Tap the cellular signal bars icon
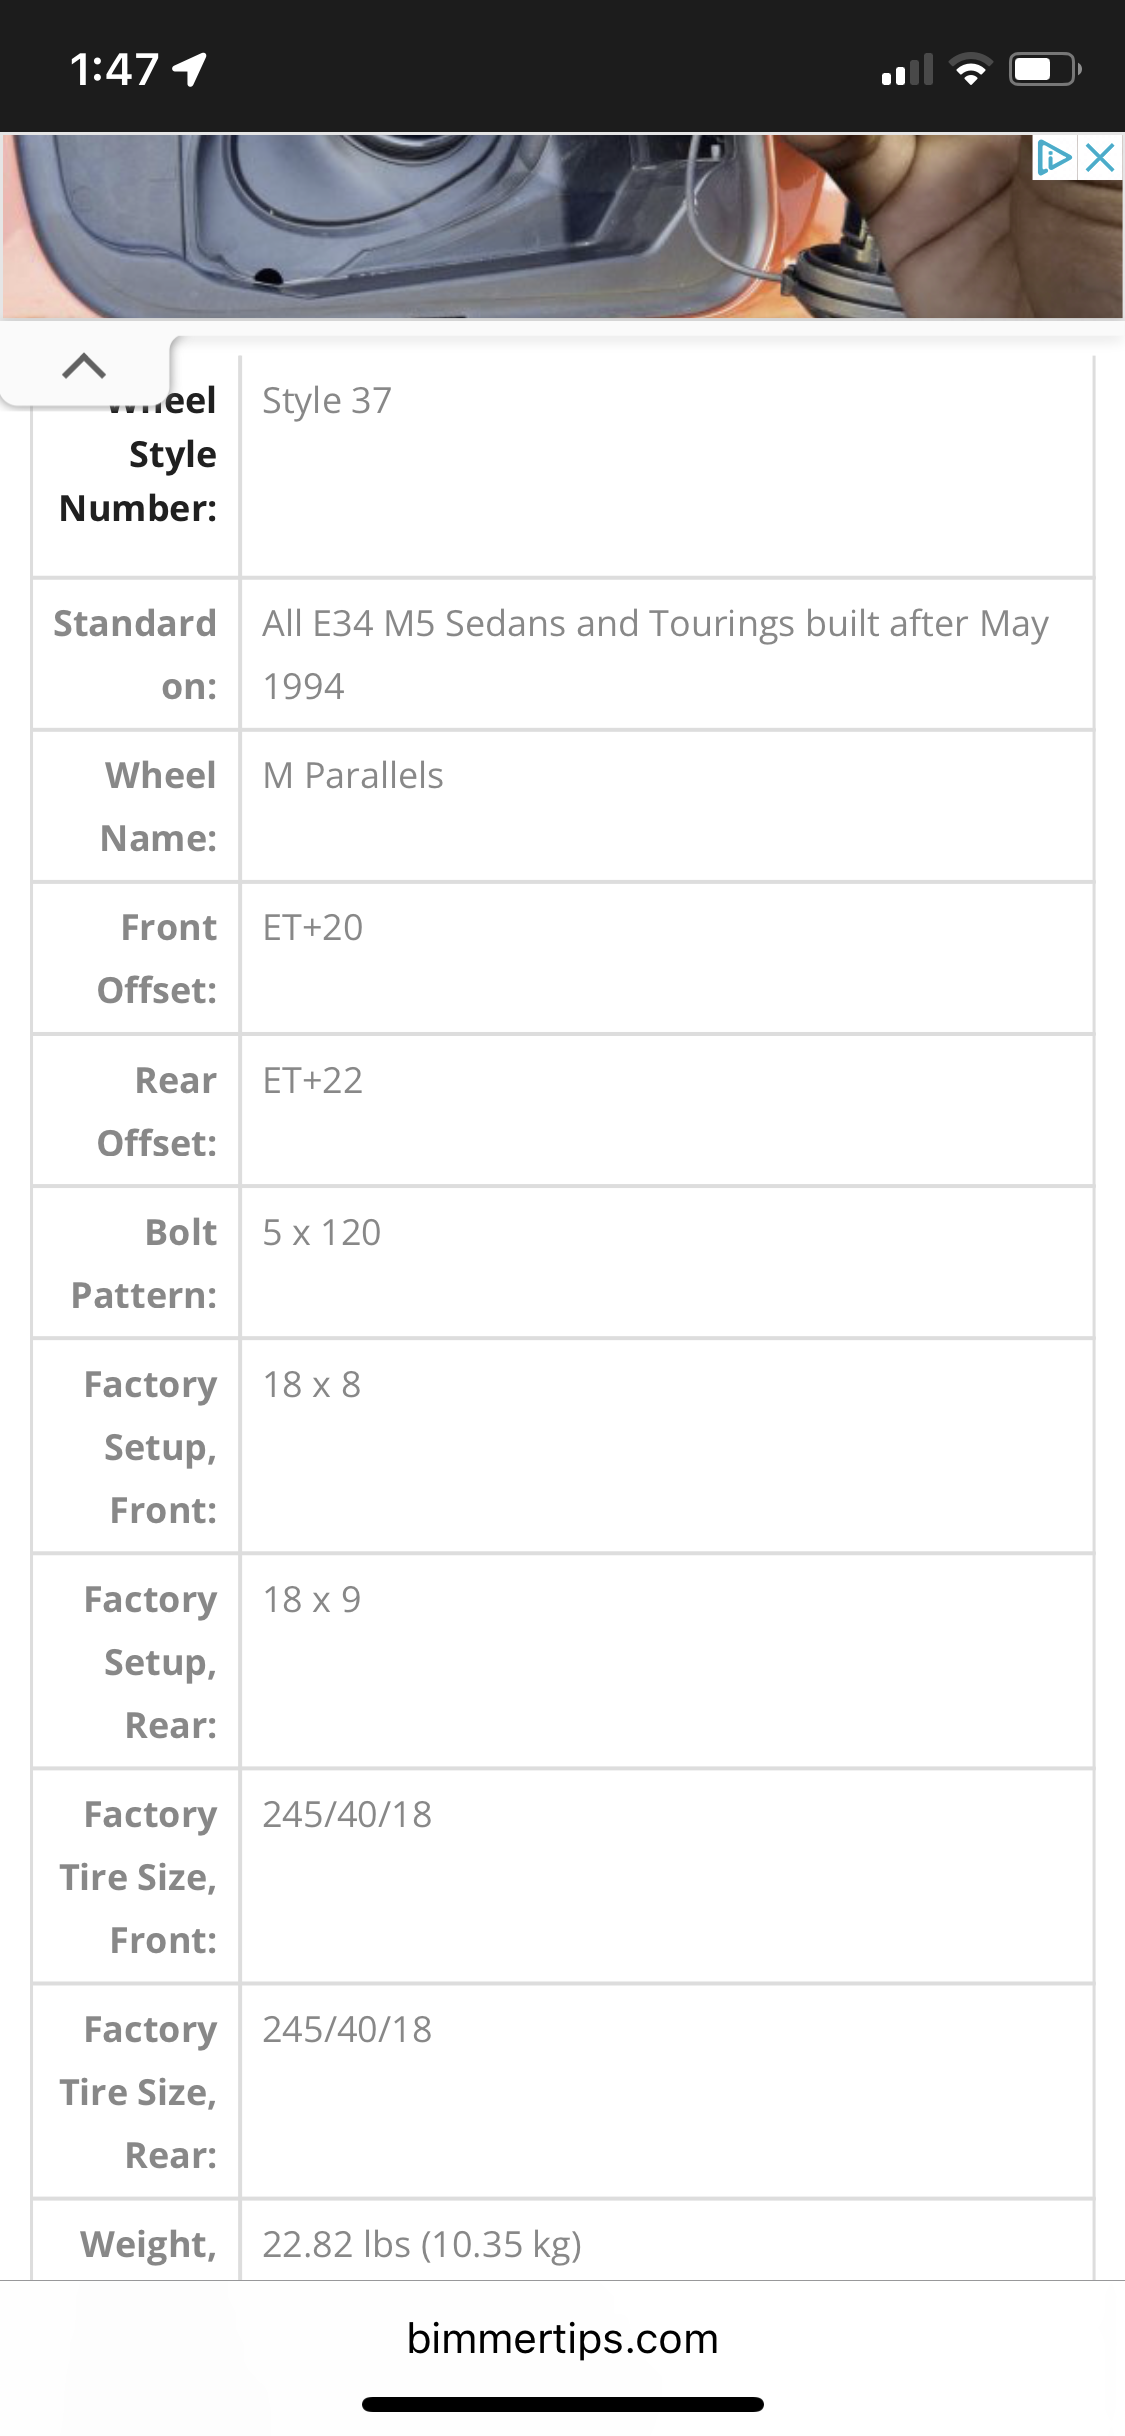 tap(907, 70)
